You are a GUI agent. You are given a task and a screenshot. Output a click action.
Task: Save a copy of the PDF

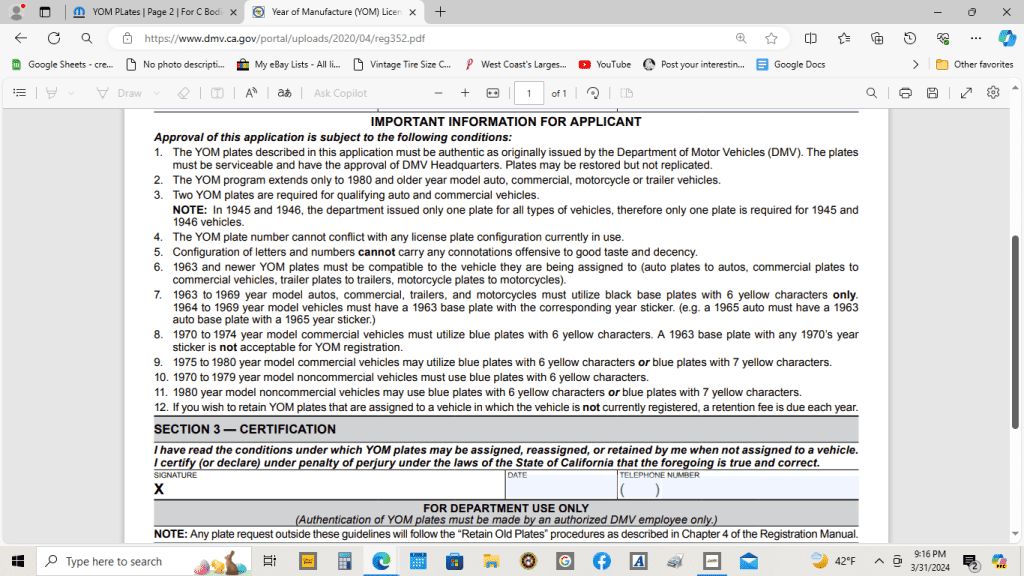pos(933,92)
